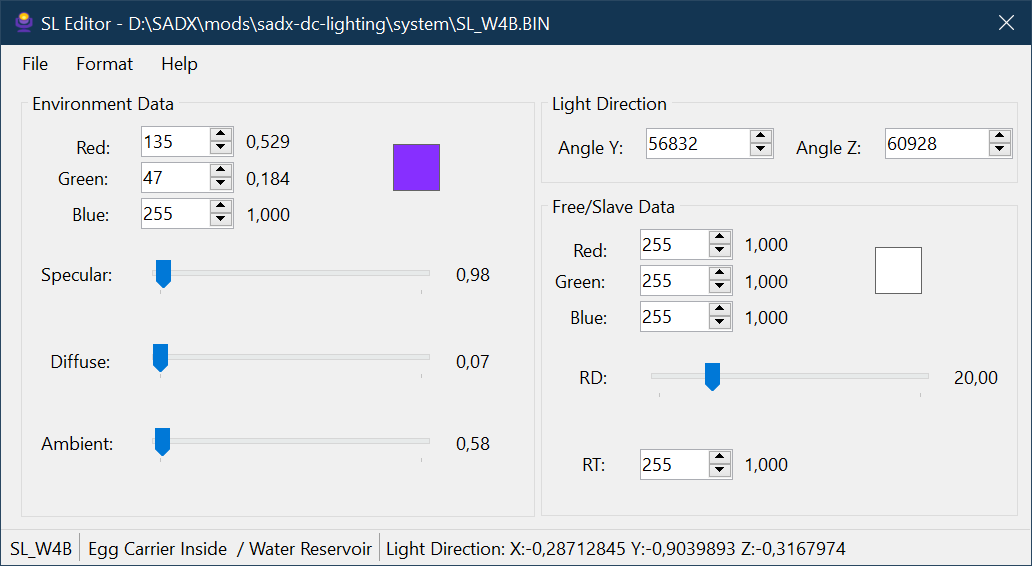Click the Ambient slider thumb
This screenshot has width=1032, height=566.
pos(162,441)
